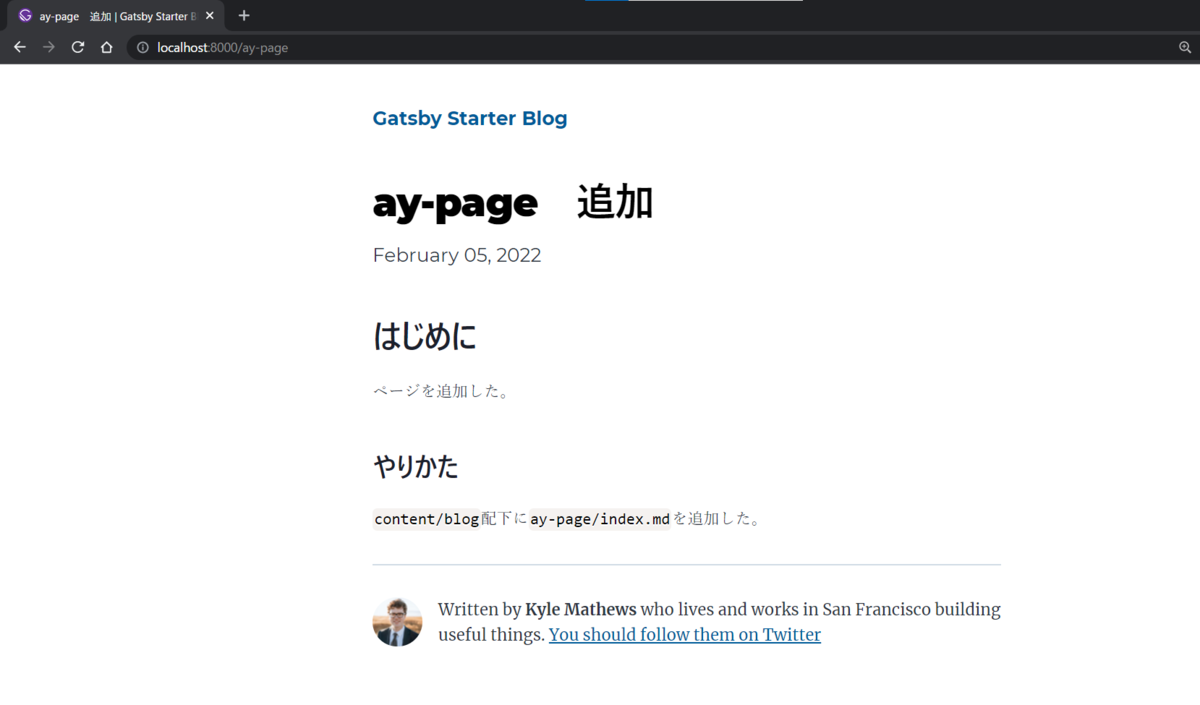Click the author name 'Kyle Mathews'
The image size is (1200, 705).
(x=580, y=609)
